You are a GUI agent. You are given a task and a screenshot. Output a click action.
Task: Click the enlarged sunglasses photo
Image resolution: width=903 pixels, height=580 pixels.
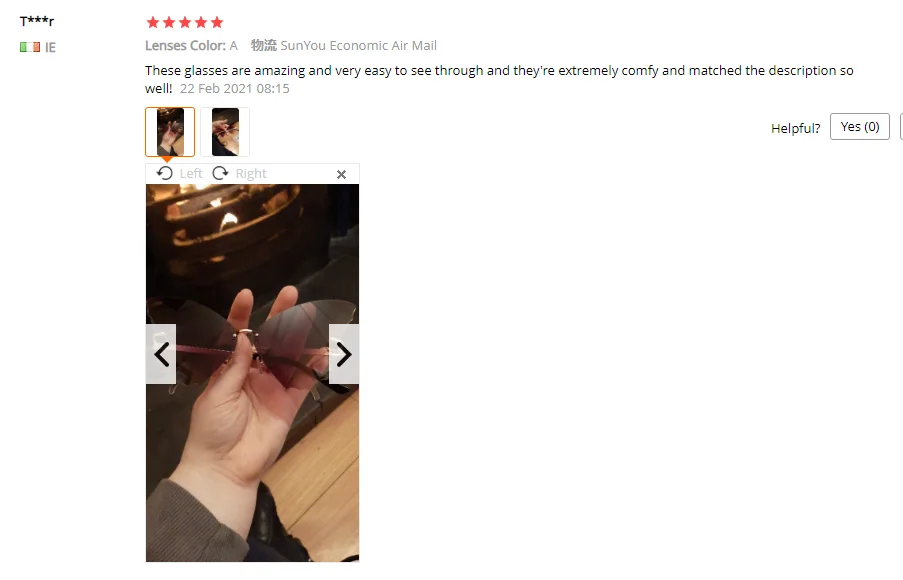point(252,373)
